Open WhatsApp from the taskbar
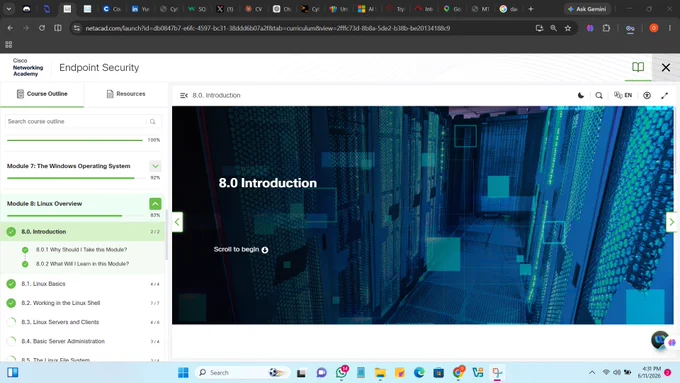 tap(342, 373)
